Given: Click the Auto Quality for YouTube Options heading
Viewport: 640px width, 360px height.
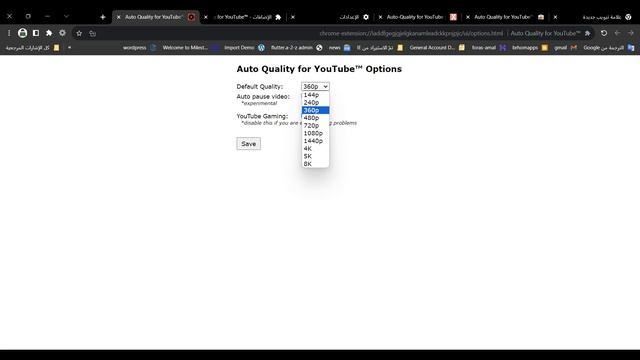Looking at the screenshot, I should 319,69.
